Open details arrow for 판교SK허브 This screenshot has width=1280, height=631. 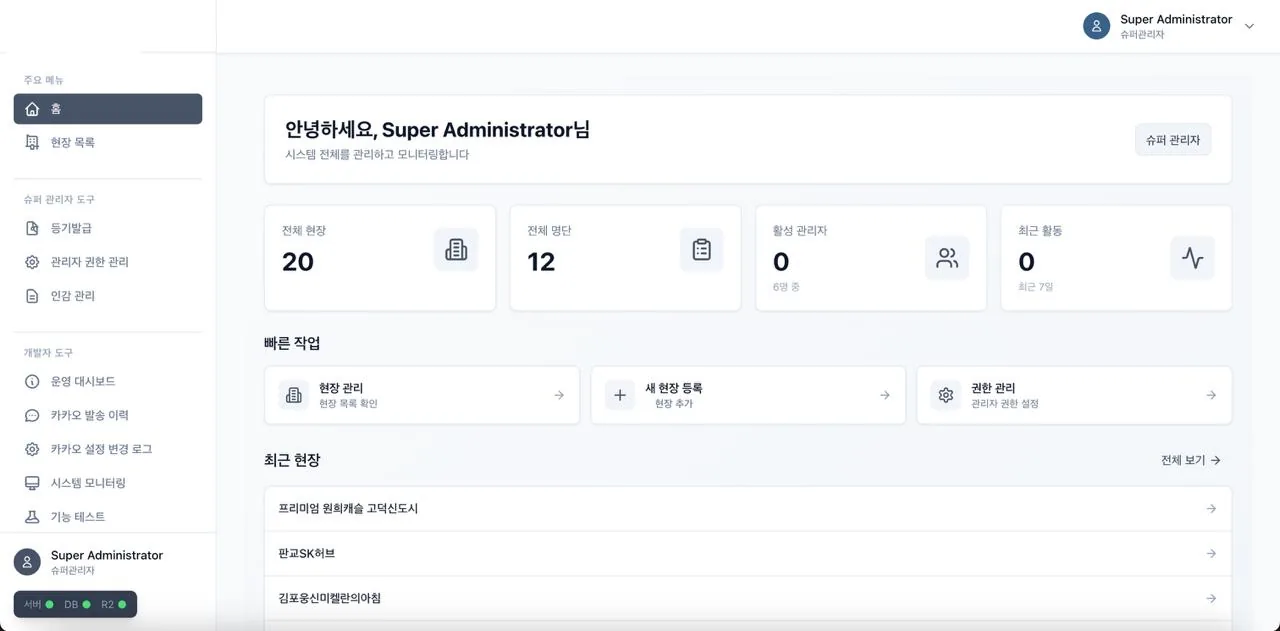click(1211, 553)
